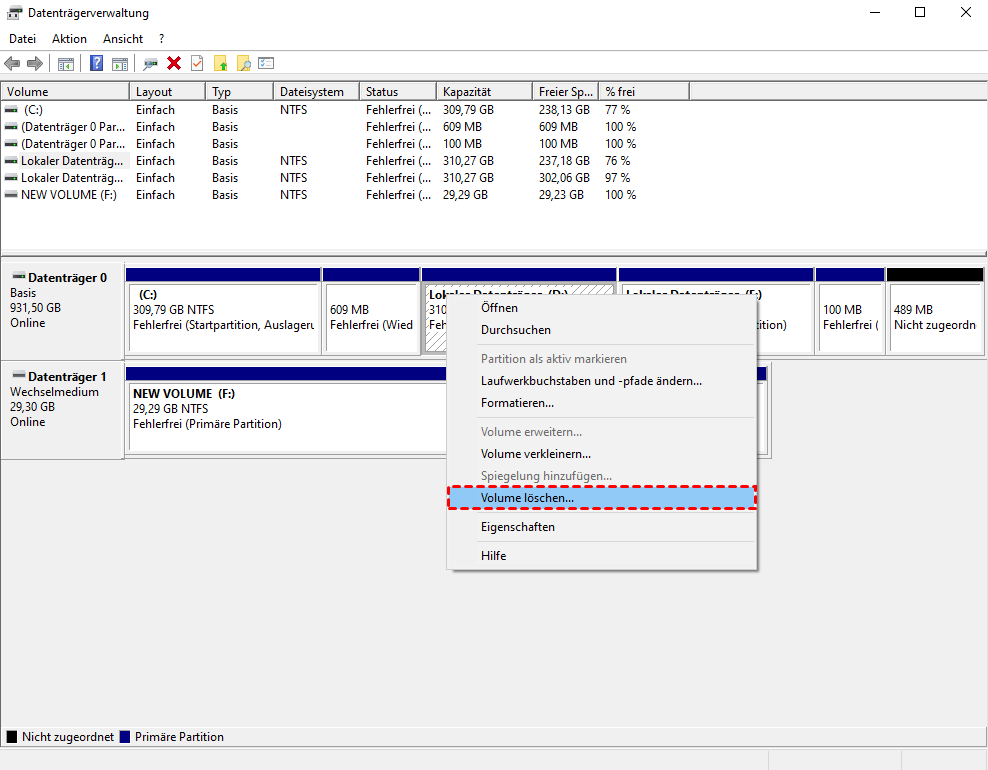
Task: Click the drive icon of NEW VOLUME (F:) row
Action: (11, 195)
